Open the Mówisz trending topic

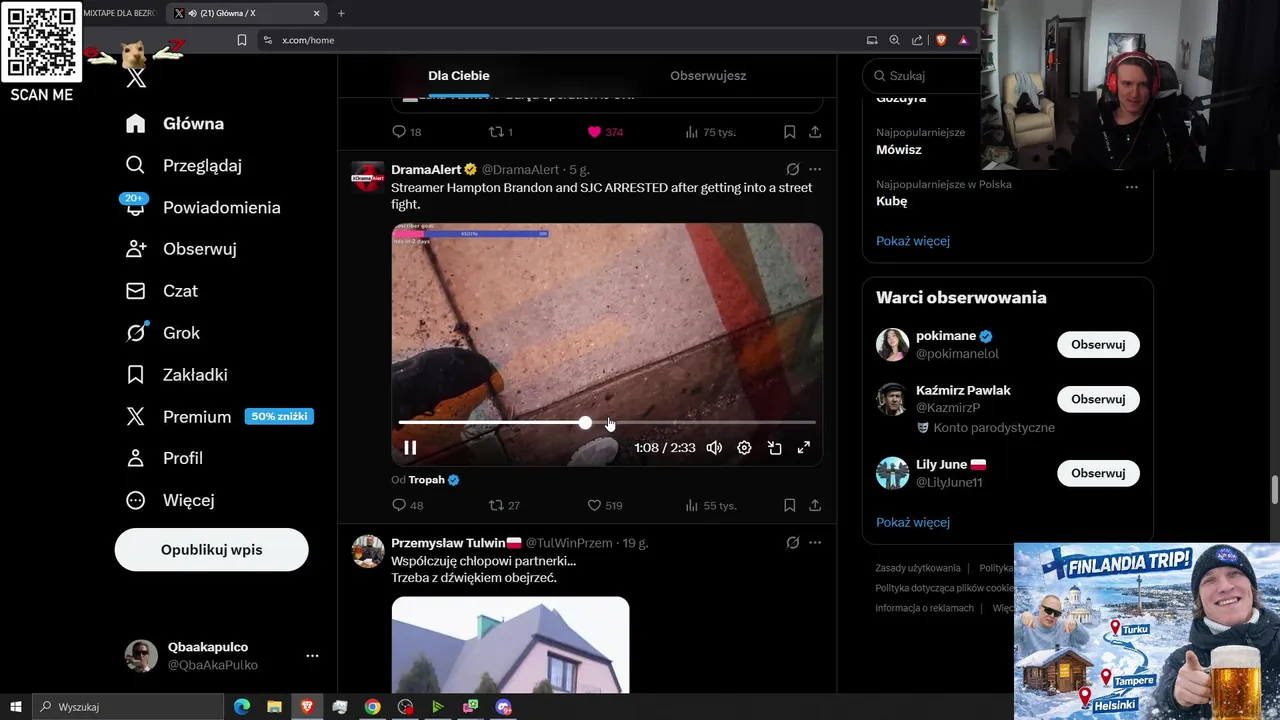click(899, 150)
